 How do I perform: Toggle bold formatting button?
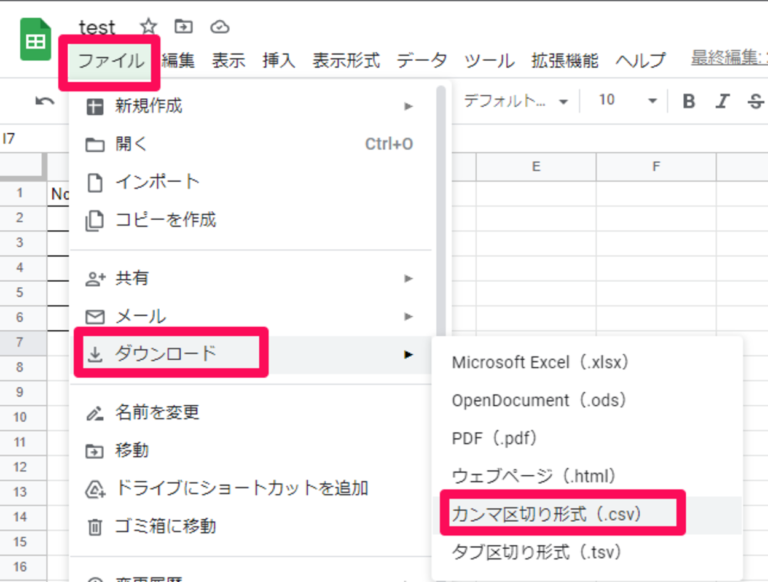click(688, 101)
